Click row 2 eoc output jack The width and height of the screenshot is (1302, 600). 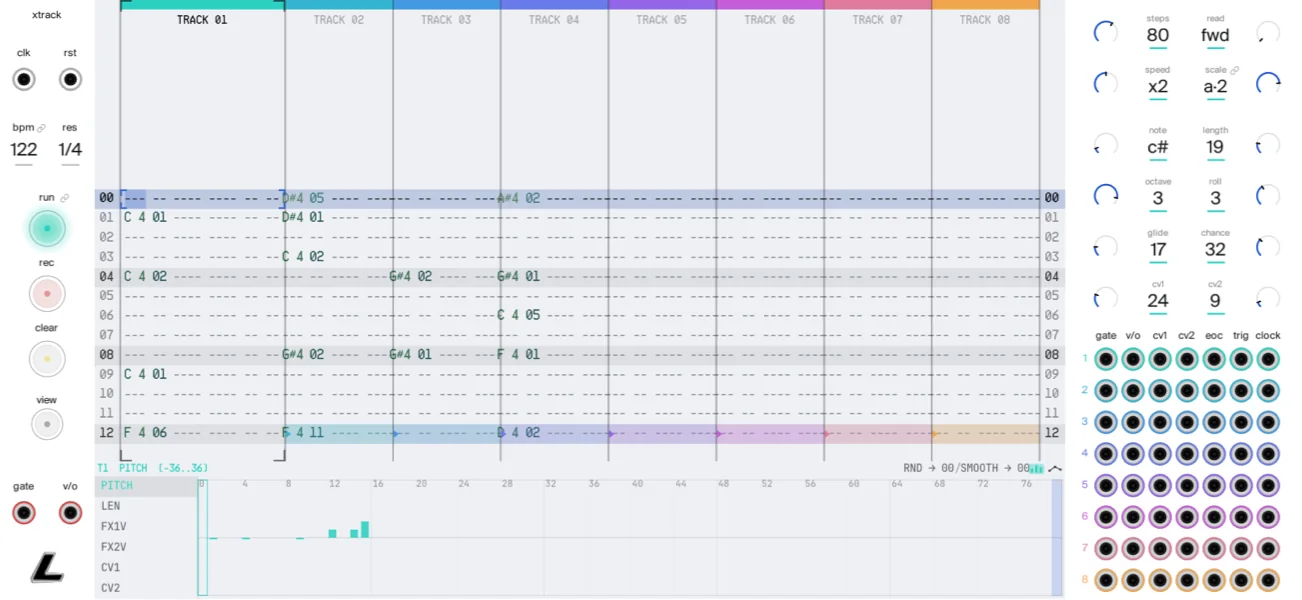[x=1214, y=391]
